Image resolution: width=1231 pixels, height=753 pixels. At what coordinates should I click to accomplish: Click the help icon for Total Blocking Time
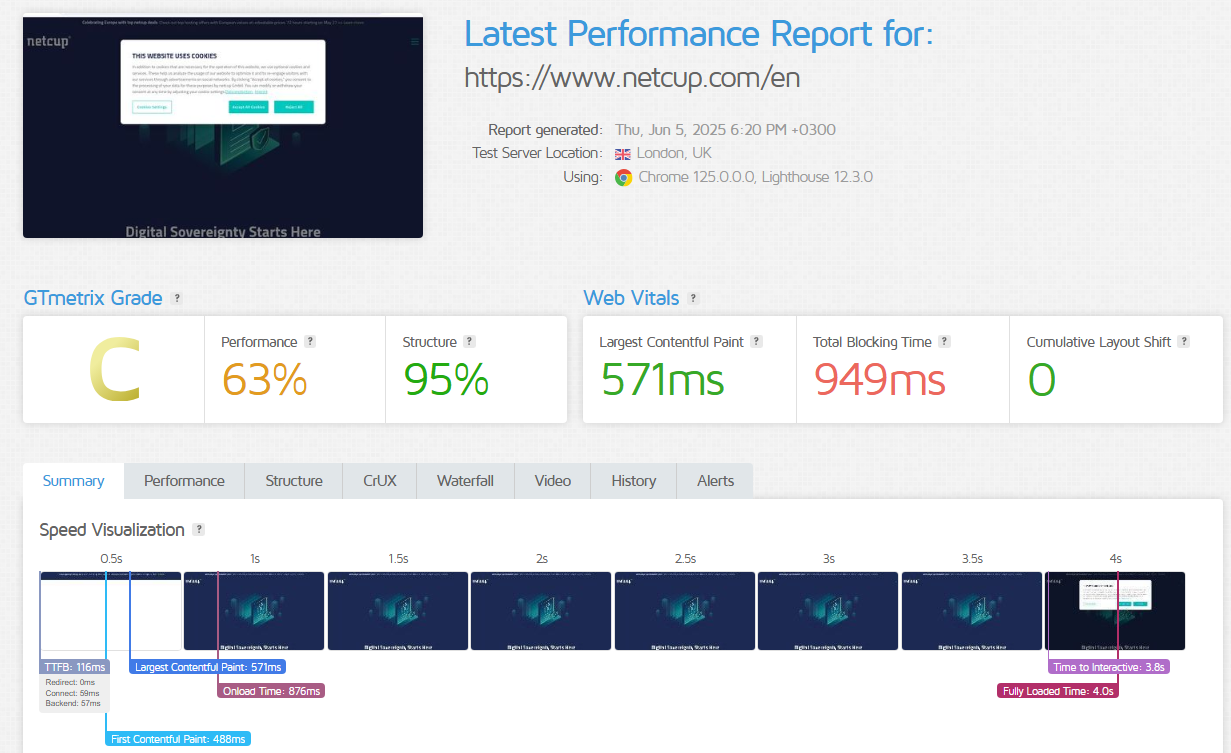coord(944,341)
